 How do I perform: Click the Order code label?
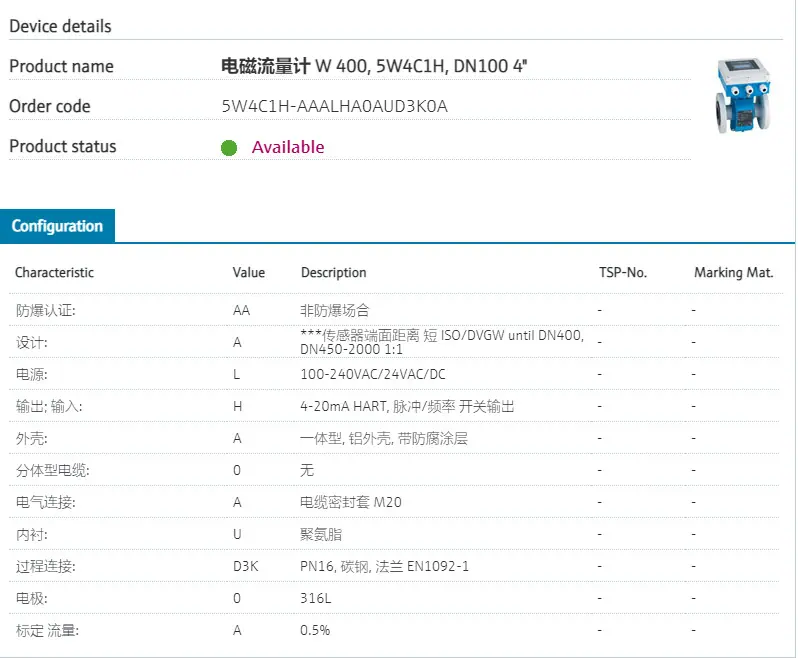click(x=50, y=106)
